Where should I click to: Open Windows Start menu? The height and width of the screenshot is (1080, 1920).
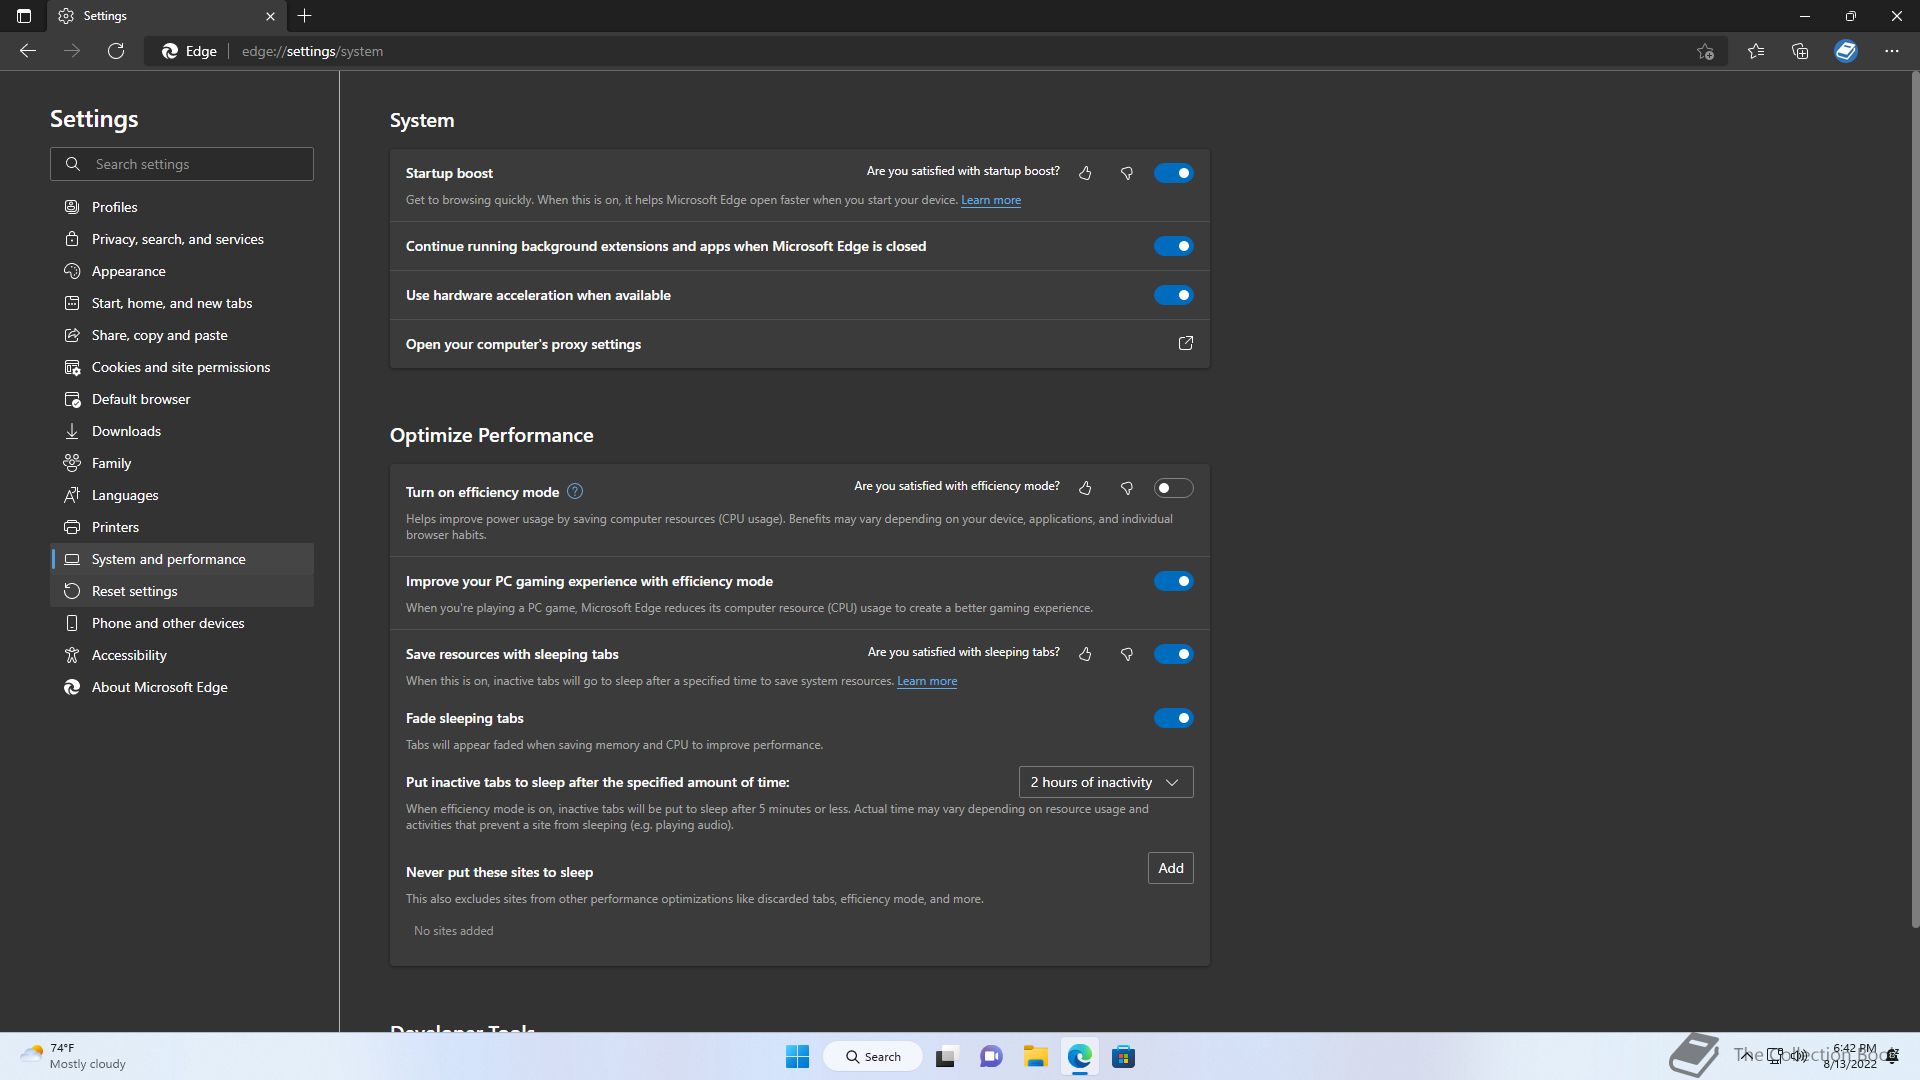pos(797,1056)
